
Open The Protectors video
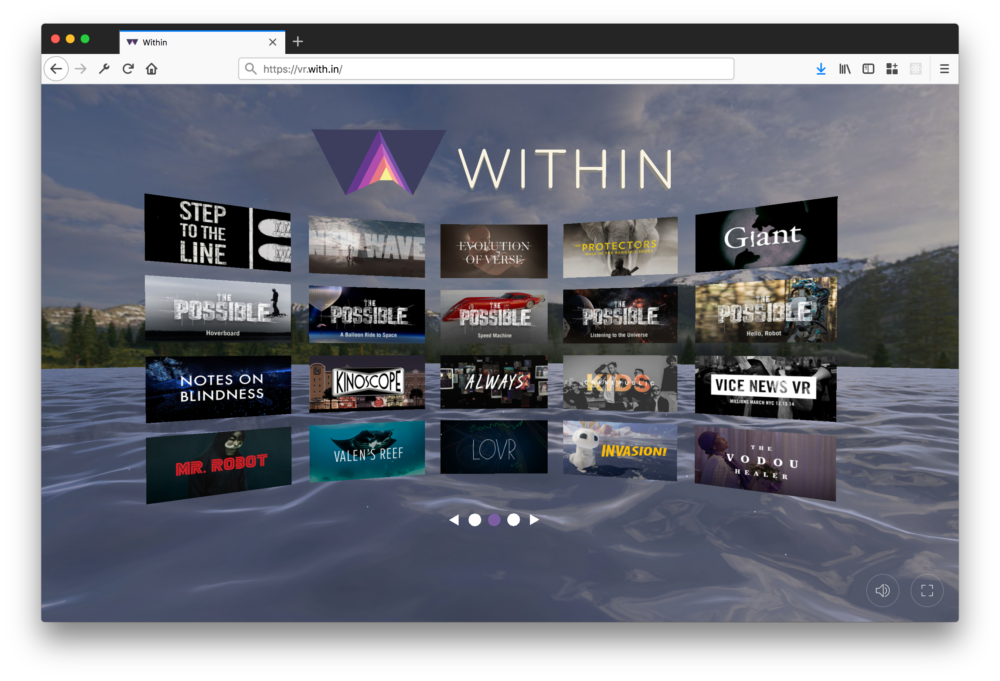tap(620, 247)
